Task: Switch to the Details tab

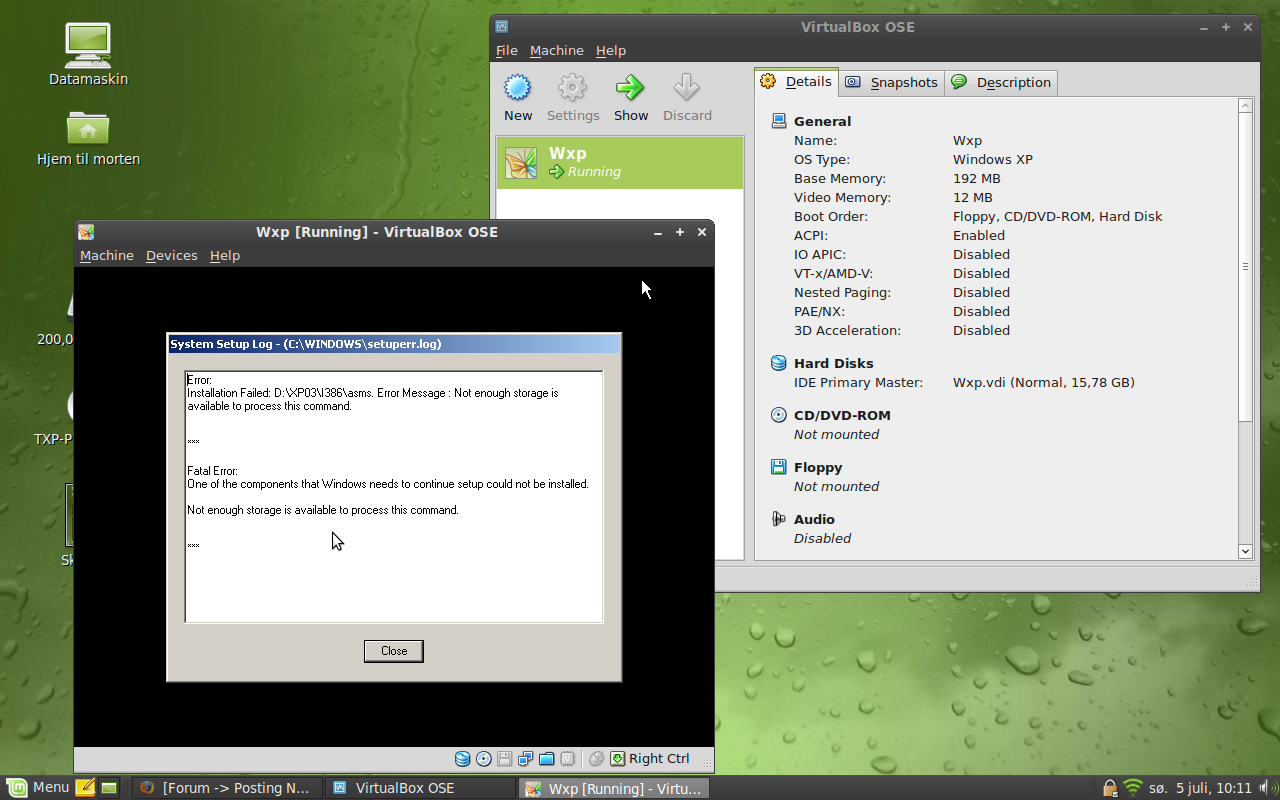Action: 797,82
